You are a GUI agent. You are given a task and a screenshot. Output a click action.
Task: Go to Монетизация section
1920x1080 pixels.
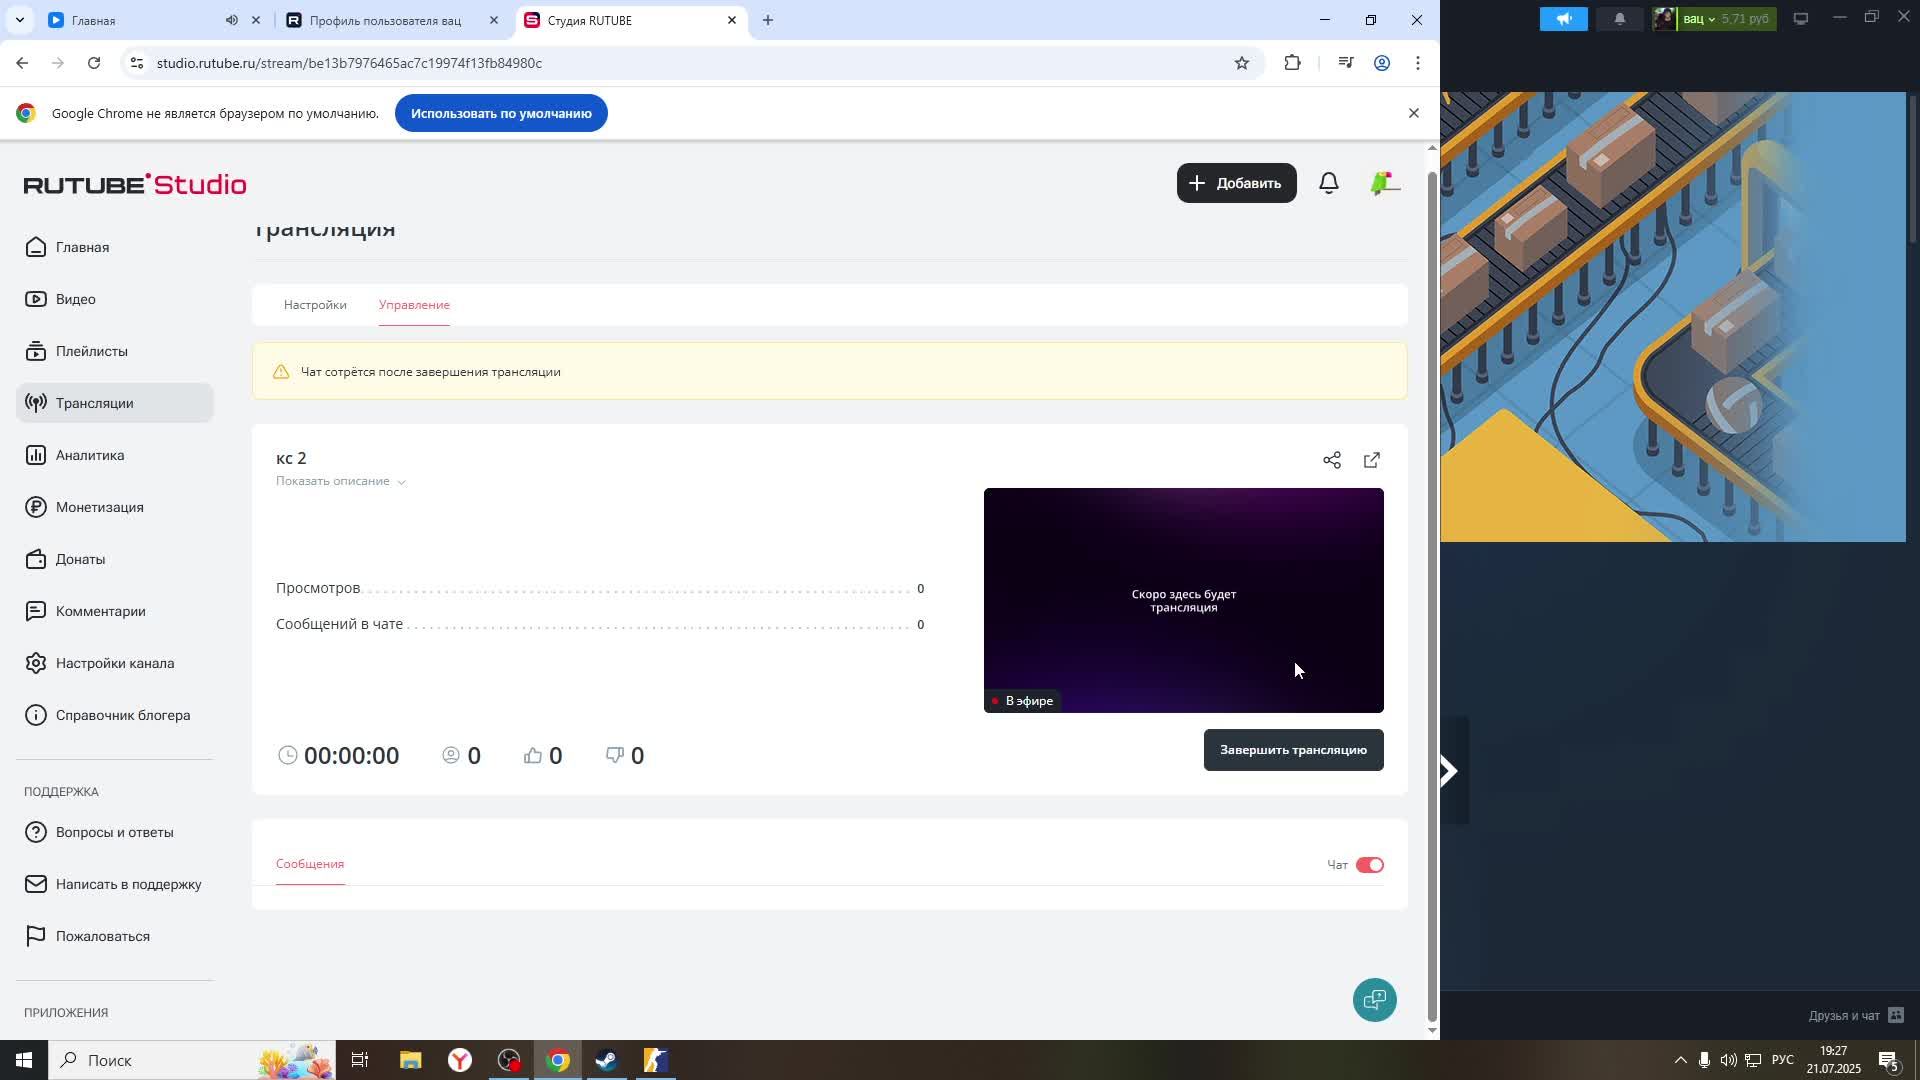click(x=99, y=507)
